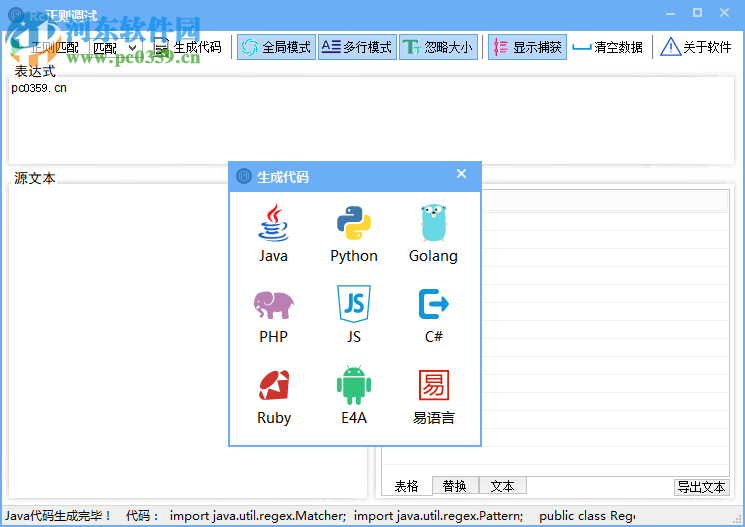Switch to the 文本 tab
The width and height of the screenshot is (745, 527).
(x=503, y=486)
